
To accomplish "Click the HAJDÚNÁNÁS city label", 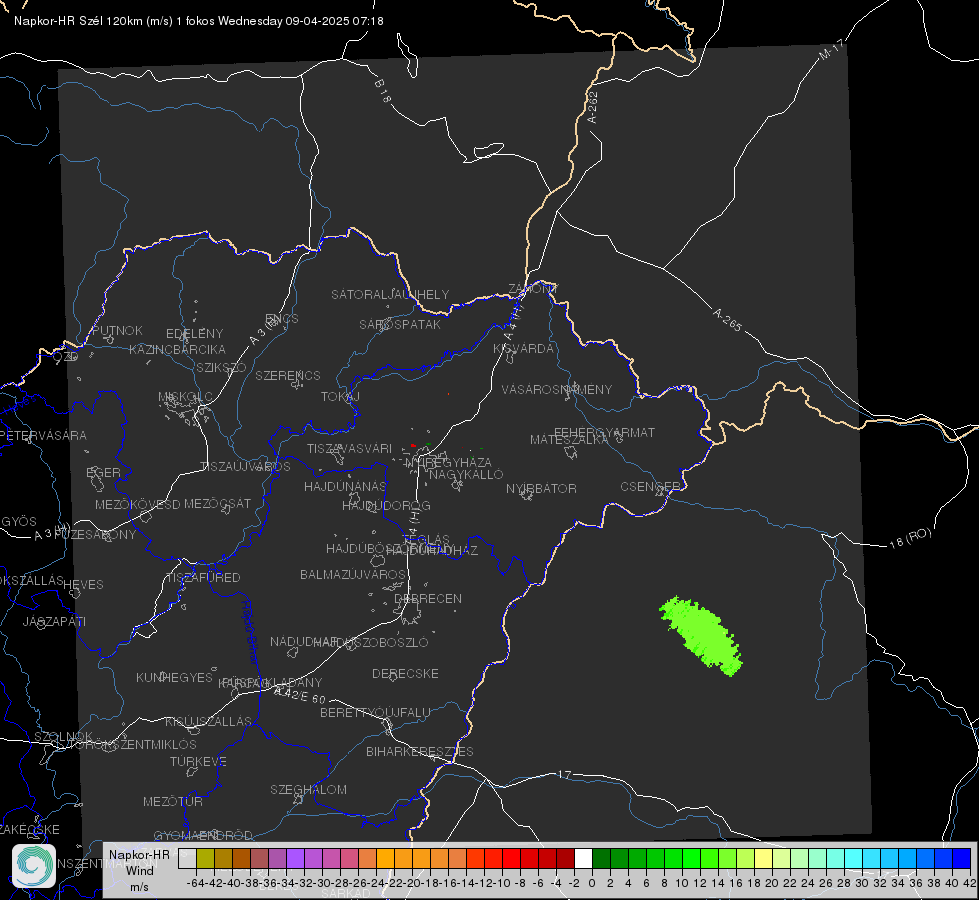I will tap(345, 486).
